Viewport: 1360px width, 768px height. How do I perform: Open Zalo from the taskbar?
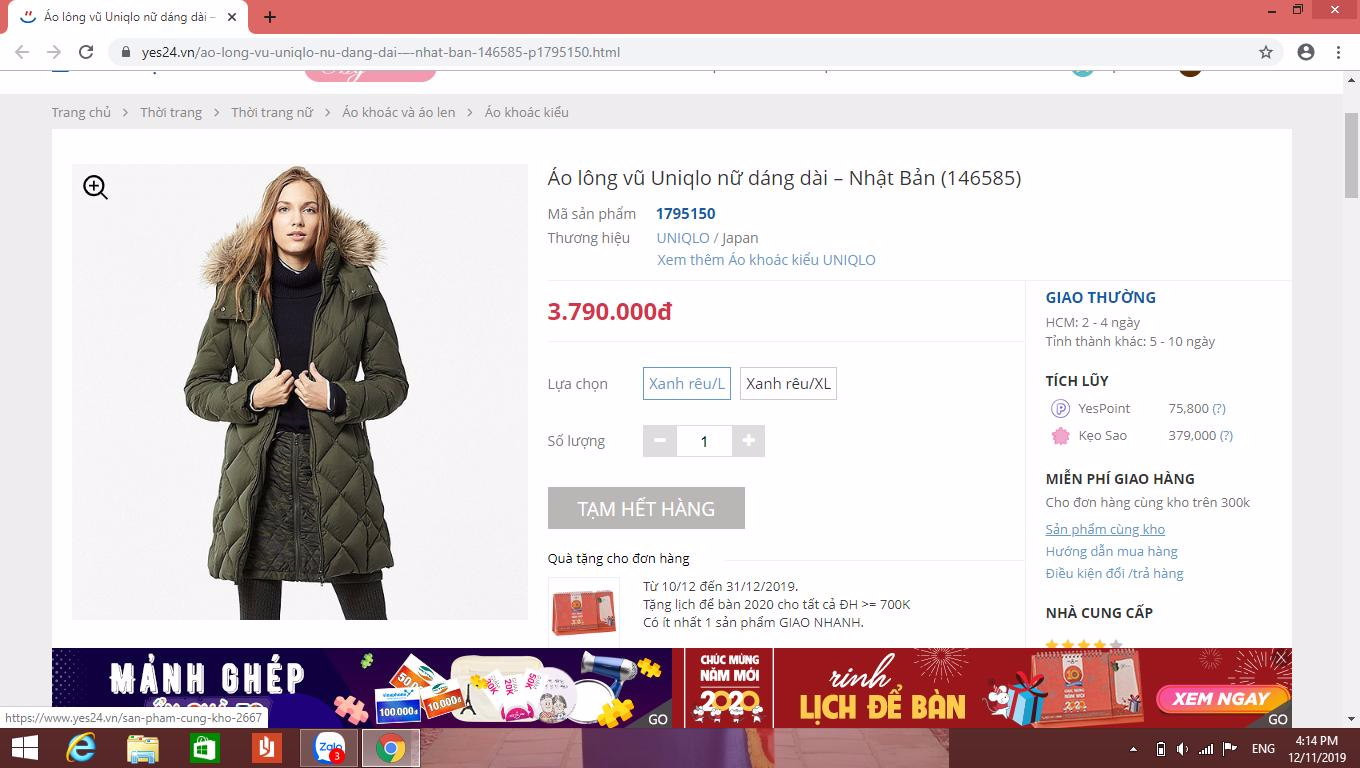click(329, 748)
